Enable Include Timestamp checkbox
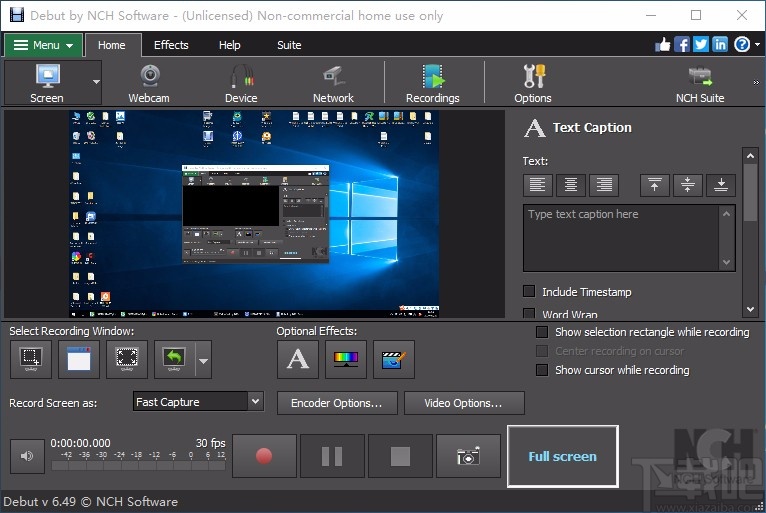 (529, 291)
